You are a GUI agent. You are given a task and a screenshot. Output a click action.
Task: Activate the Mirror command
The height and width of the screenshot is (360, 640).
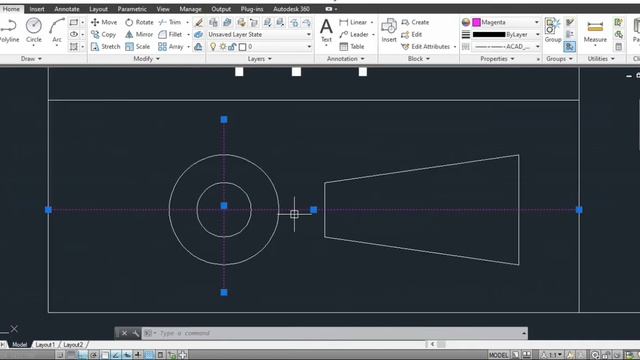point(139,34)
